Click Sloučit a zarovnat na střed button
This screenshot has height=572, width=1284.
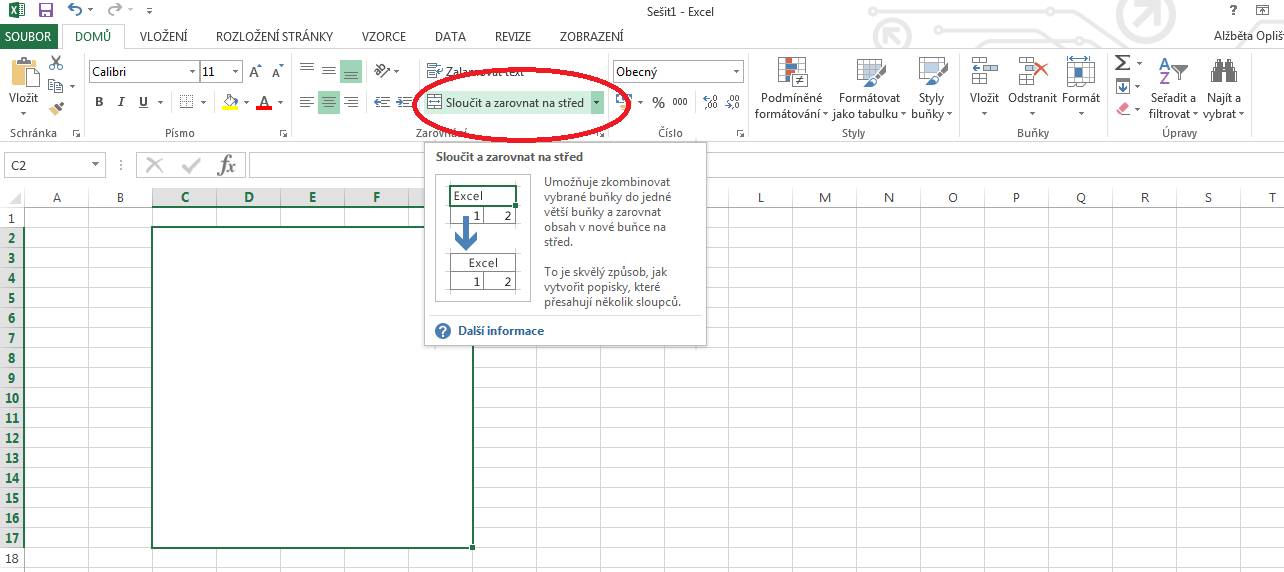506,102
